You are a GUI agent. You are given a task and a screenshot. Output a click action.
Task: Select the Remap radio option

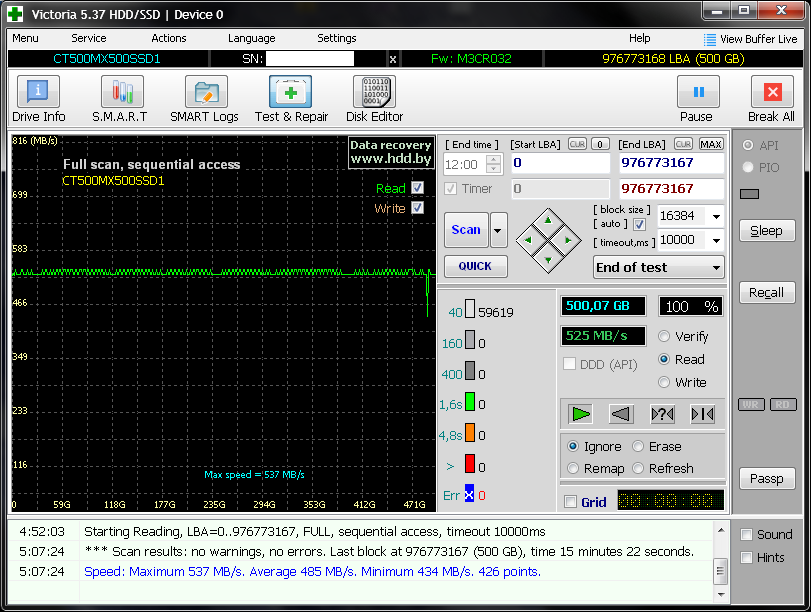click(573, 468)
